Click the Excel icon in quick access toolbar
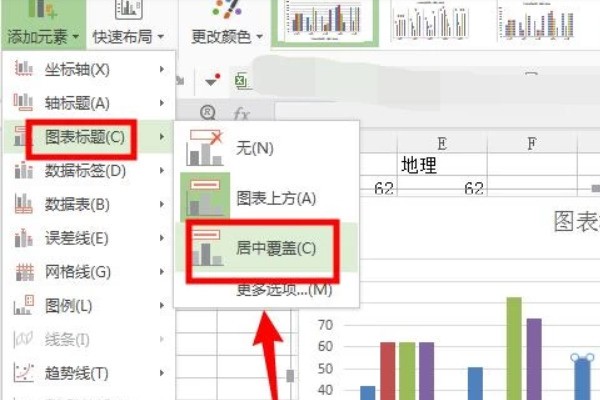This screenshot has width=600, height=400. [241, 81]
